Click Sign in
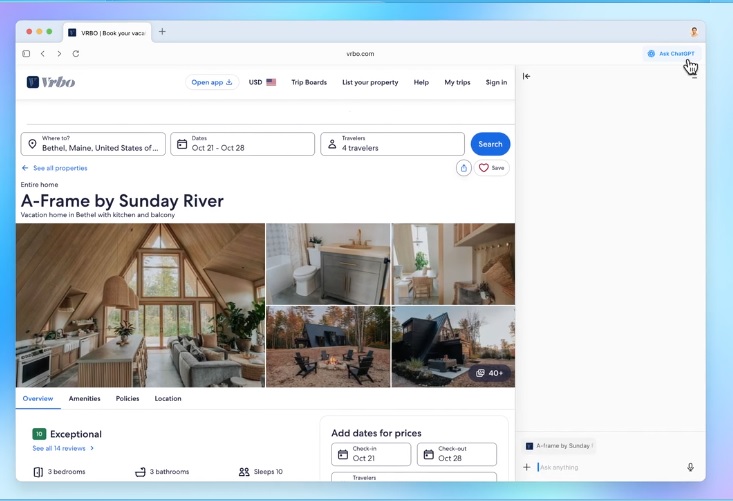The image size is (733, 501). point(496,82)
